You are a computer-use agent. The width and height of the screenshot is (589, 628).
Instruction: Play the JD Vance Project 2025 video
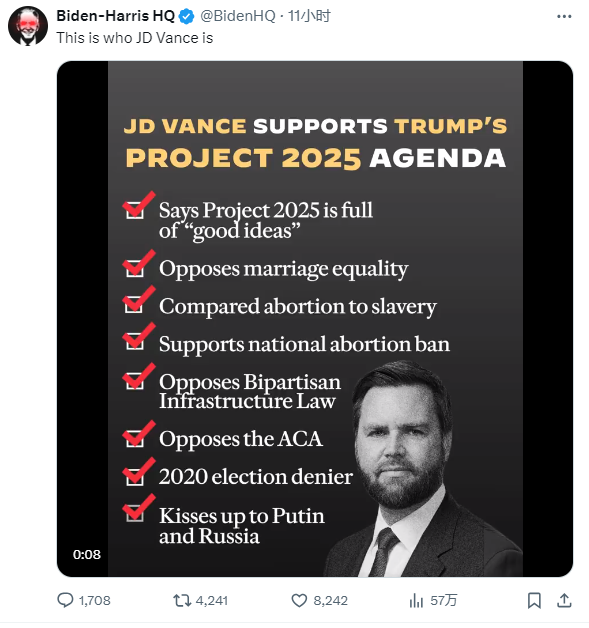315,319
